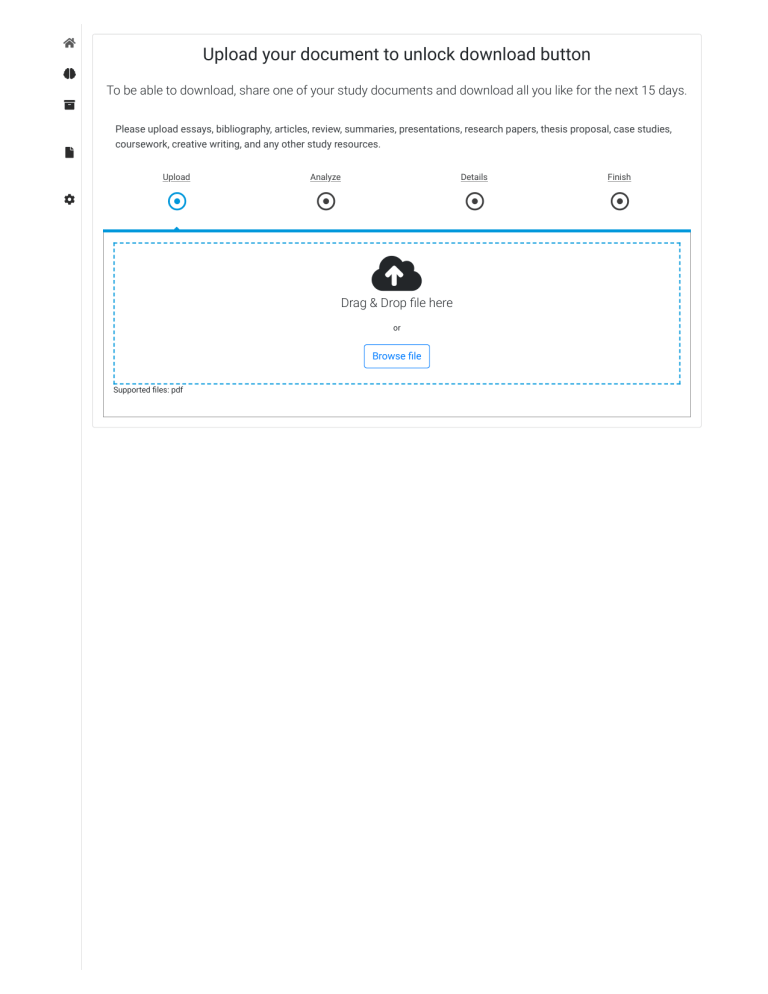
Task: Select the Details step radio circle
Action: point(474,201)
